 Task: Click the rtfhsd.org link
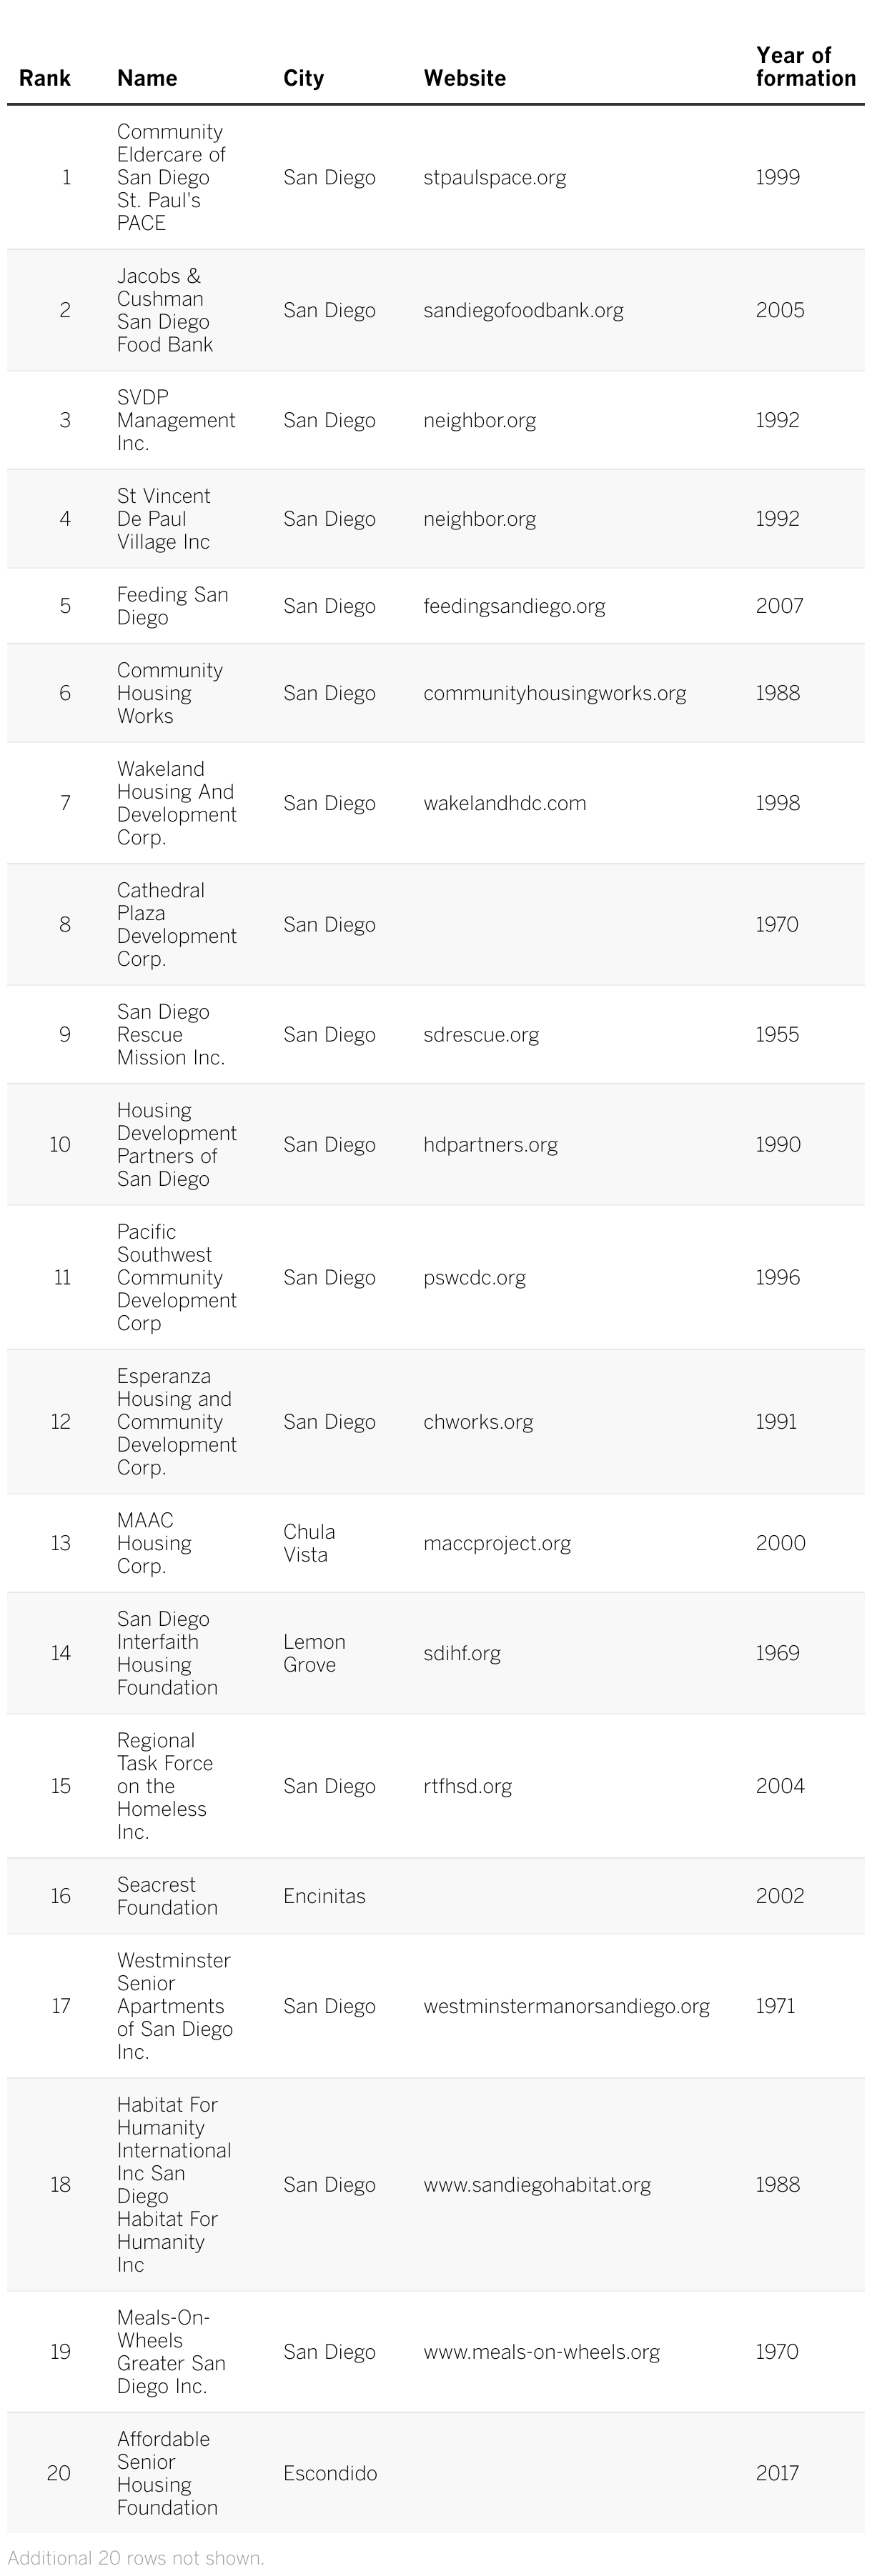(x=467, y=1786)
